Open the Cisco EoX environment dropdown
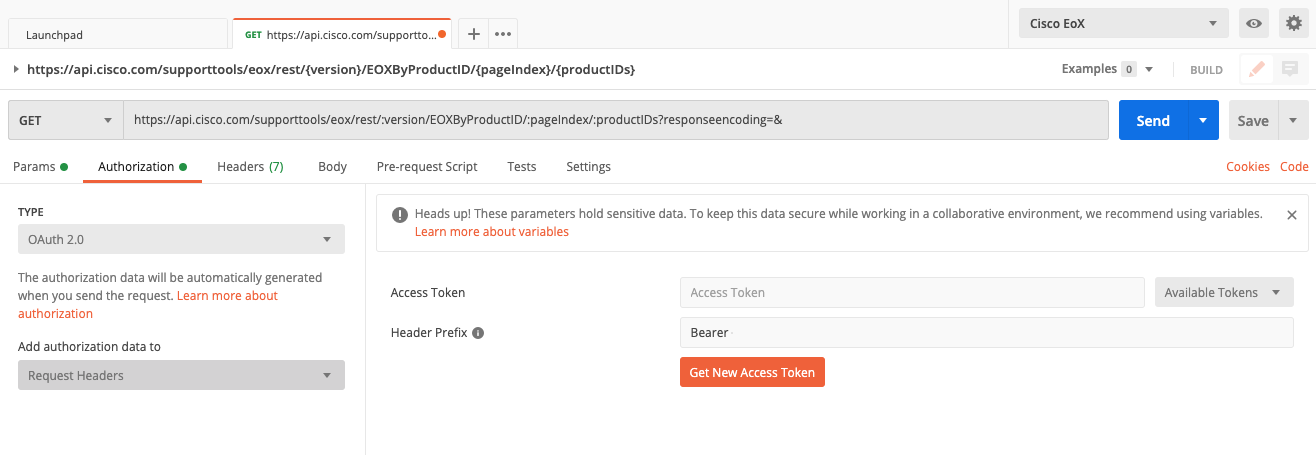 1123,23
